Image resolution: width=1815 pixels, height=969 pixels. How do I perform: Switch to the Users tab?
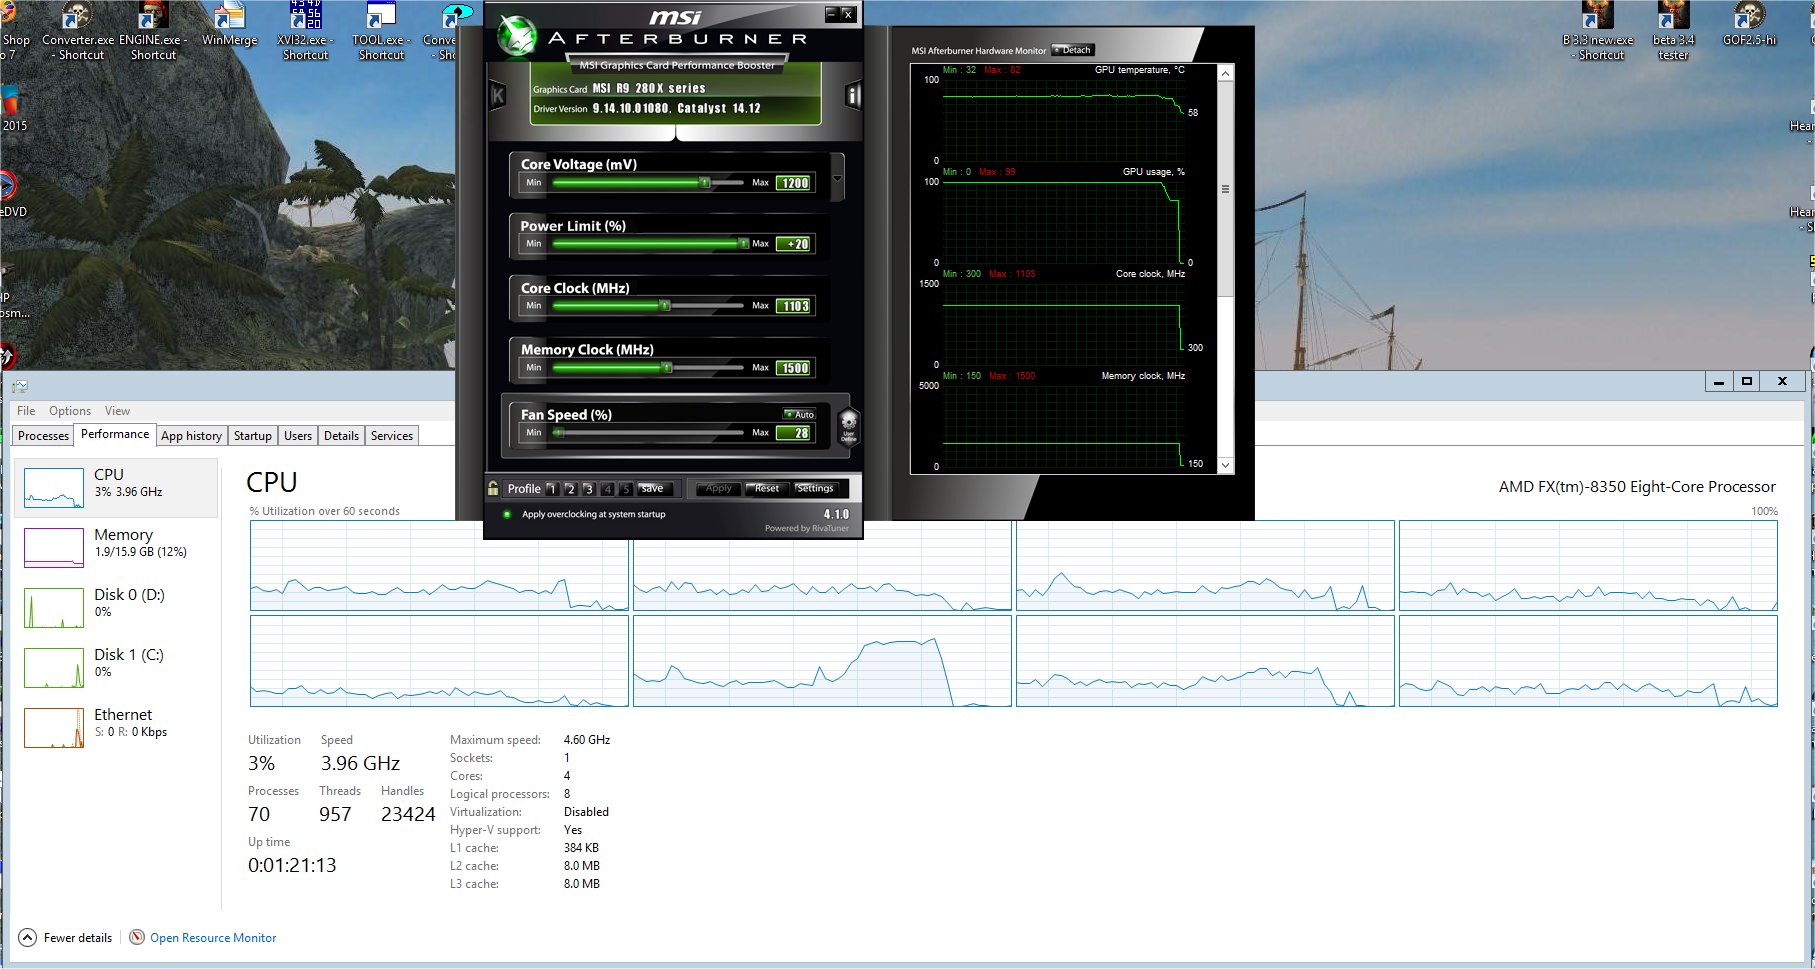coord(298,436)
